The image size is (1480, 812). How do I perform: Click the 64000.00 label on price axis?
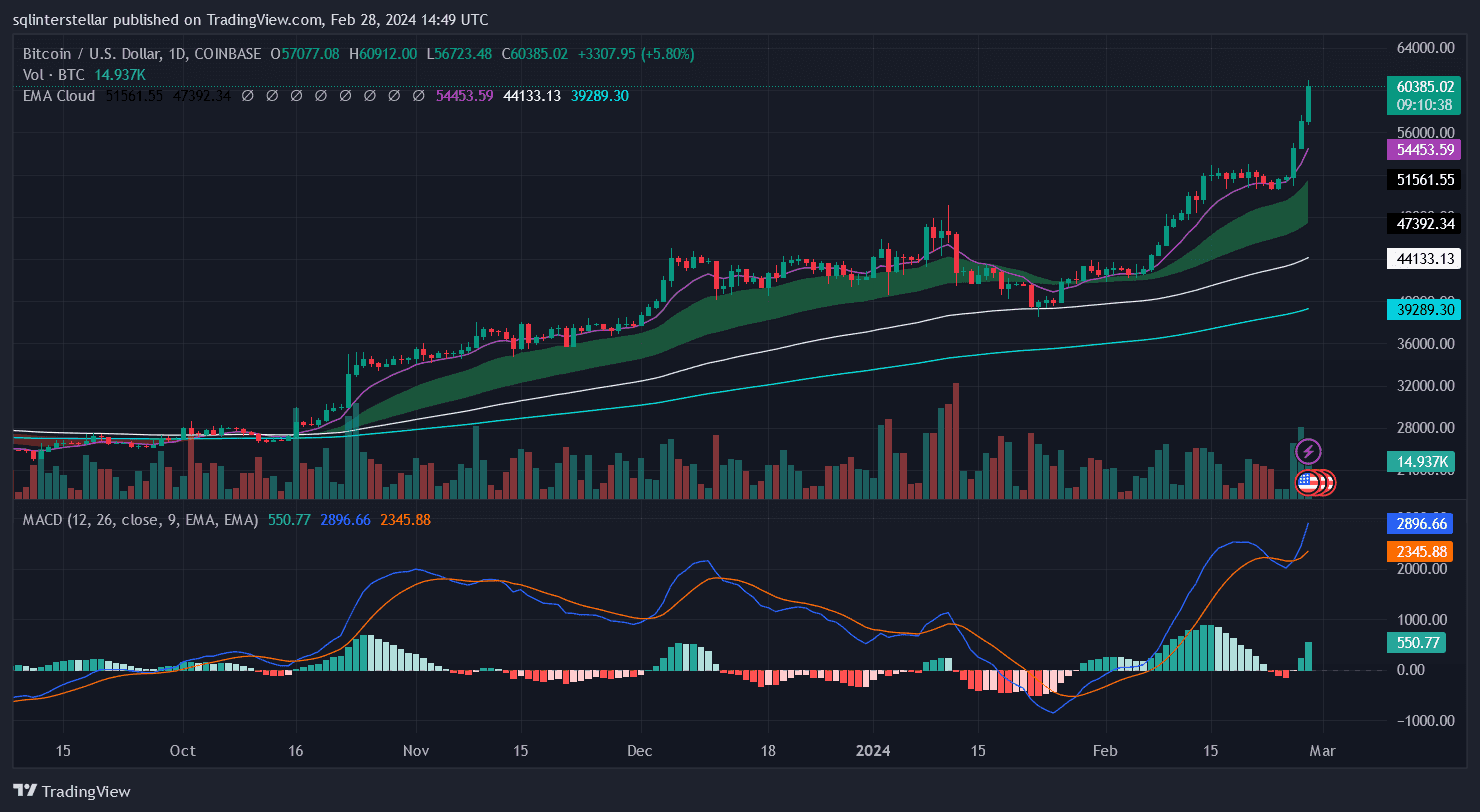(1423, 47)
